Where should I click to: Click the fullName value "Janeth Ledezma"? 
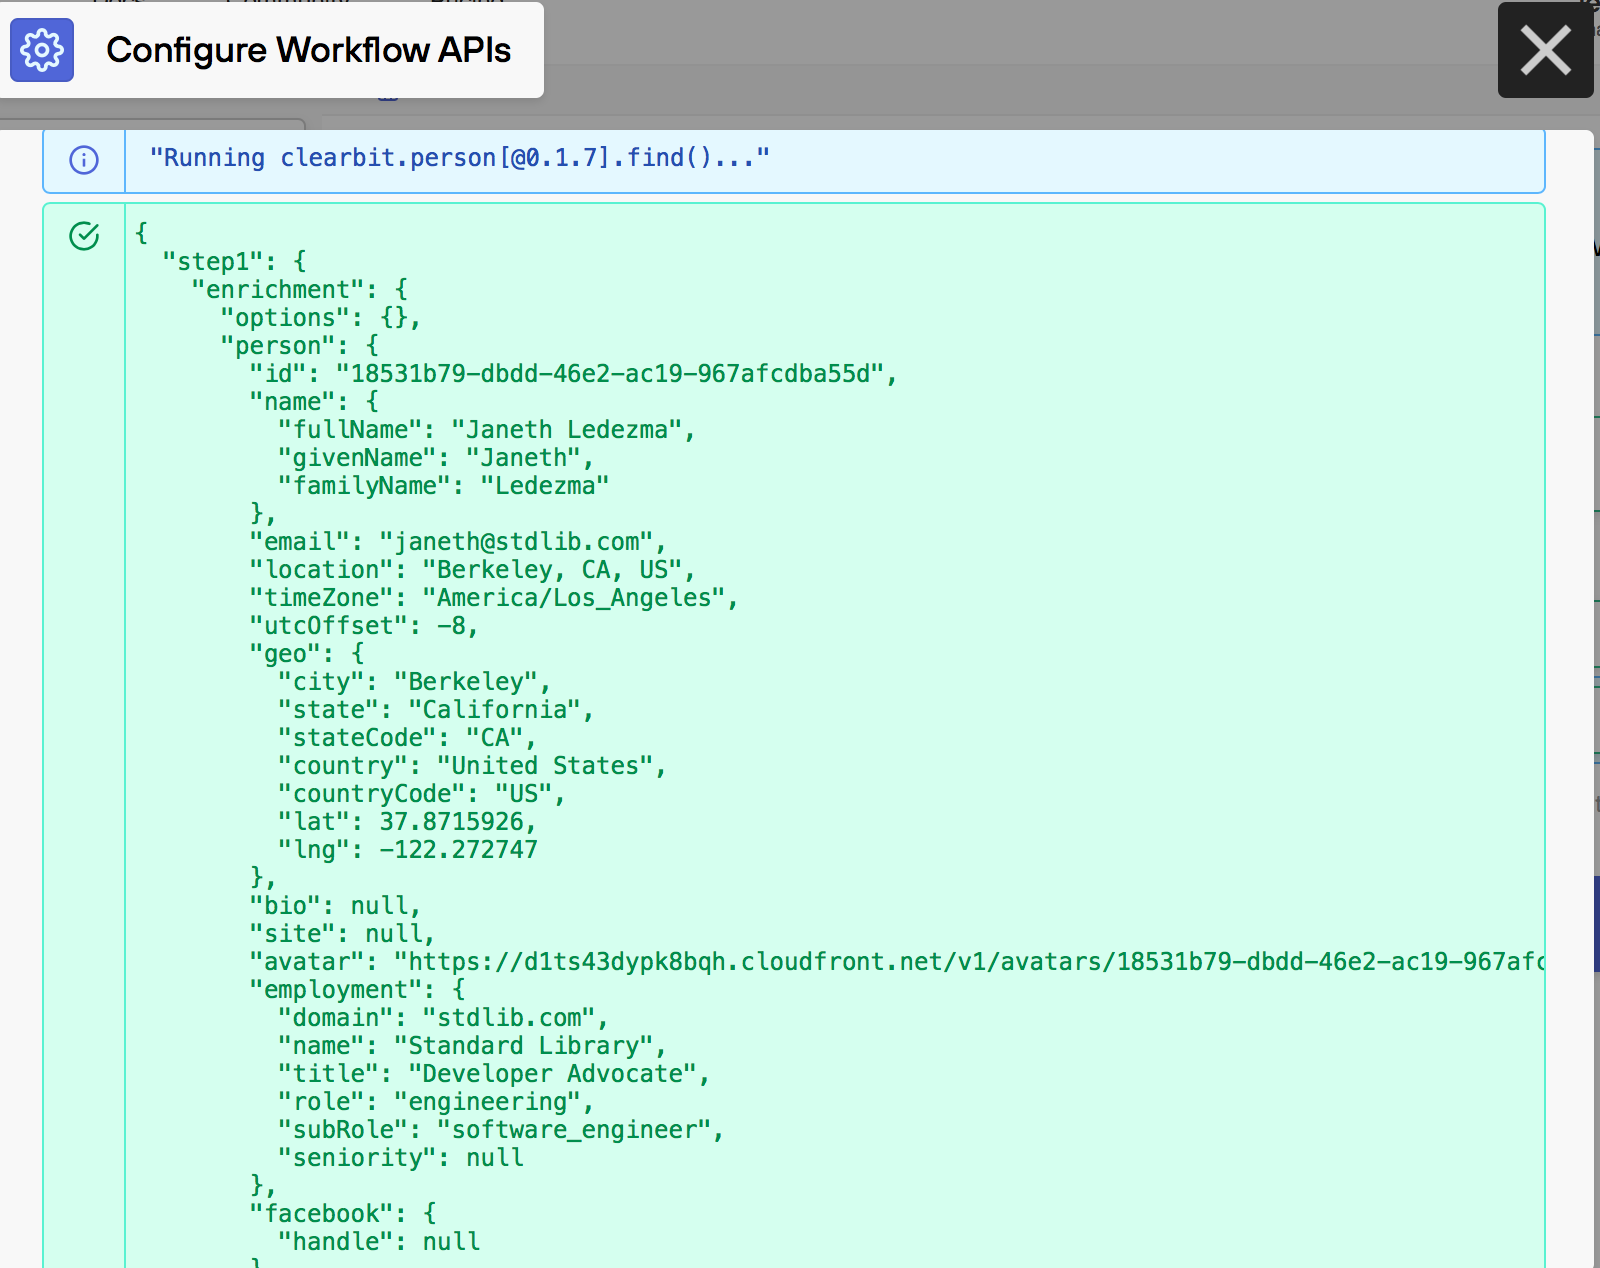pyautogui.click(x=567, y=430)
